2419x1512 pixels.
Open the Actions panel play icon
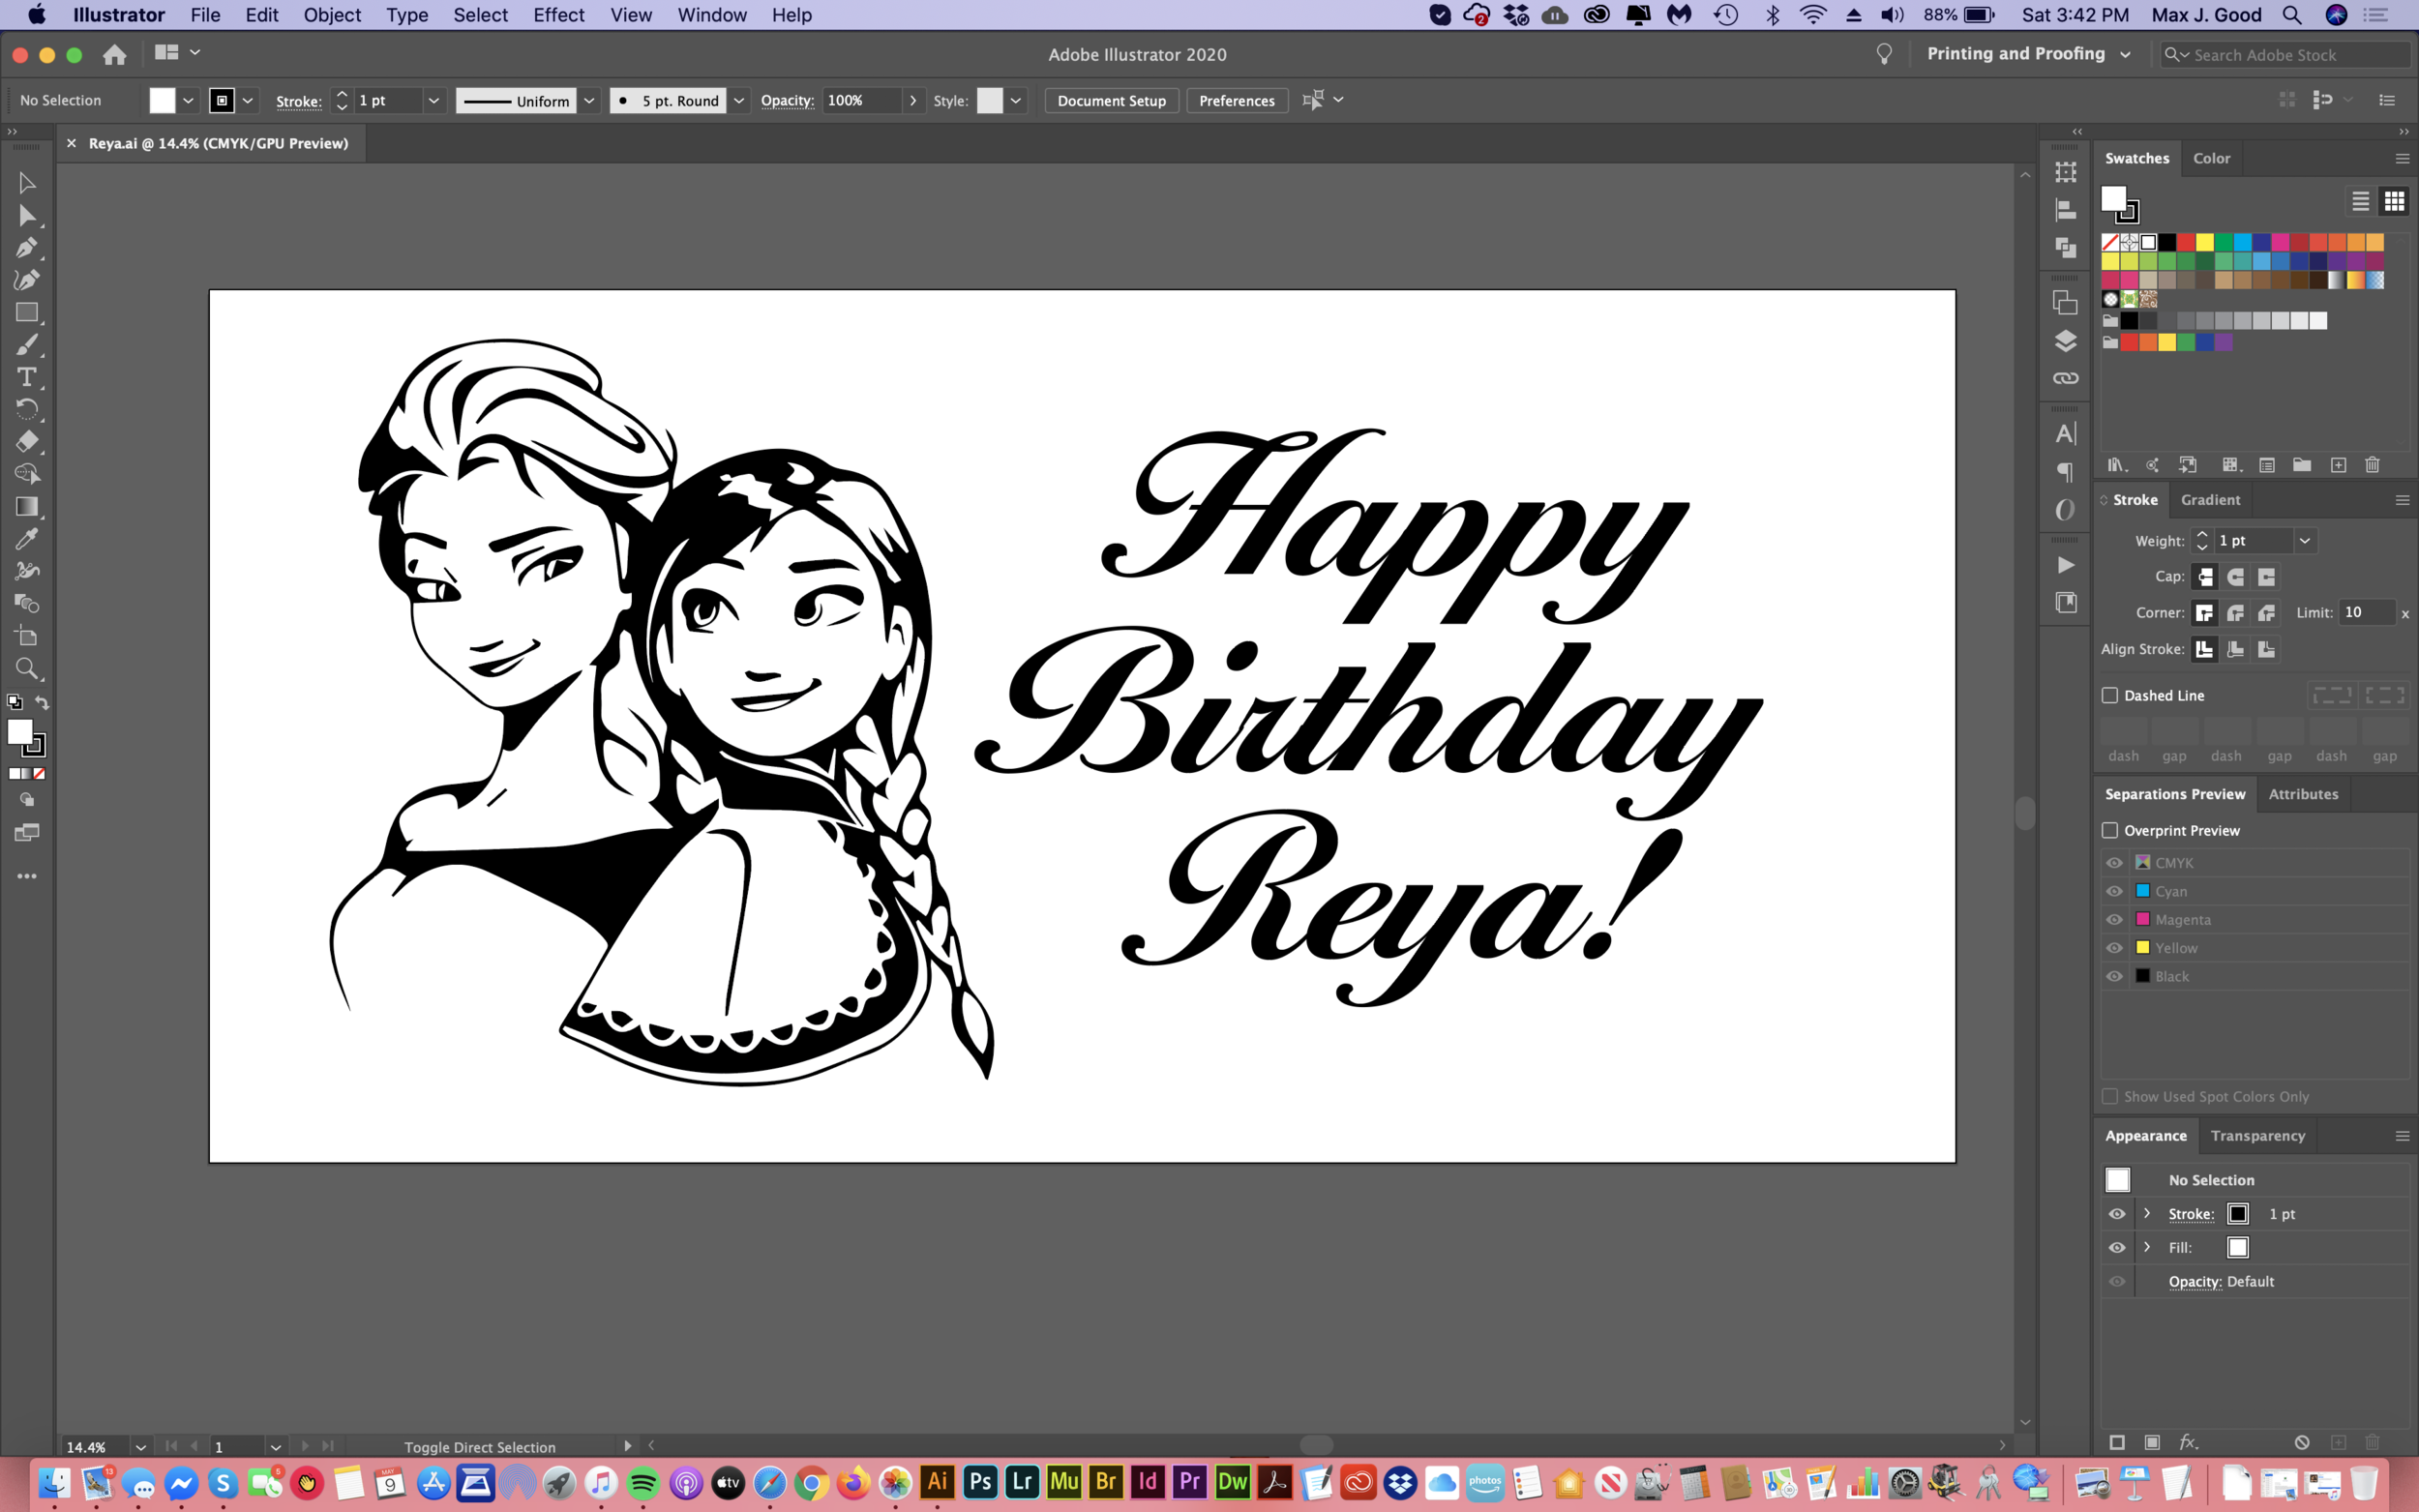click(x=2065, y=565)
